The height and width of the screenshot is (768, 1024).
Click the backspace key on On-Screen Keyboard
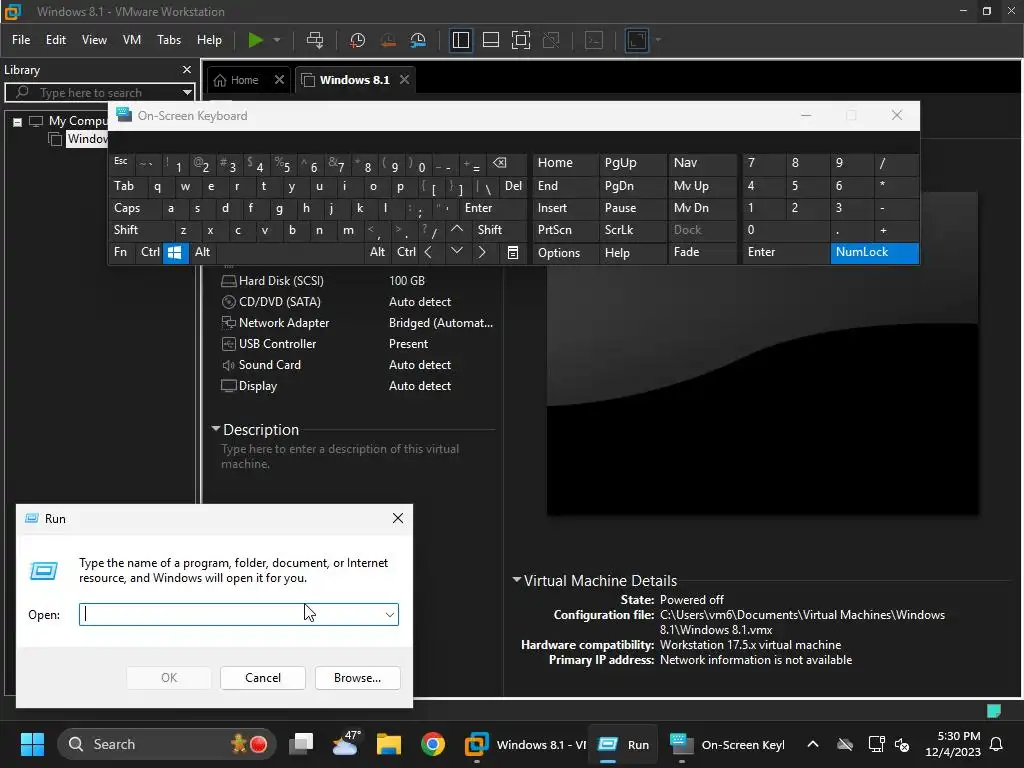(500, 163)
